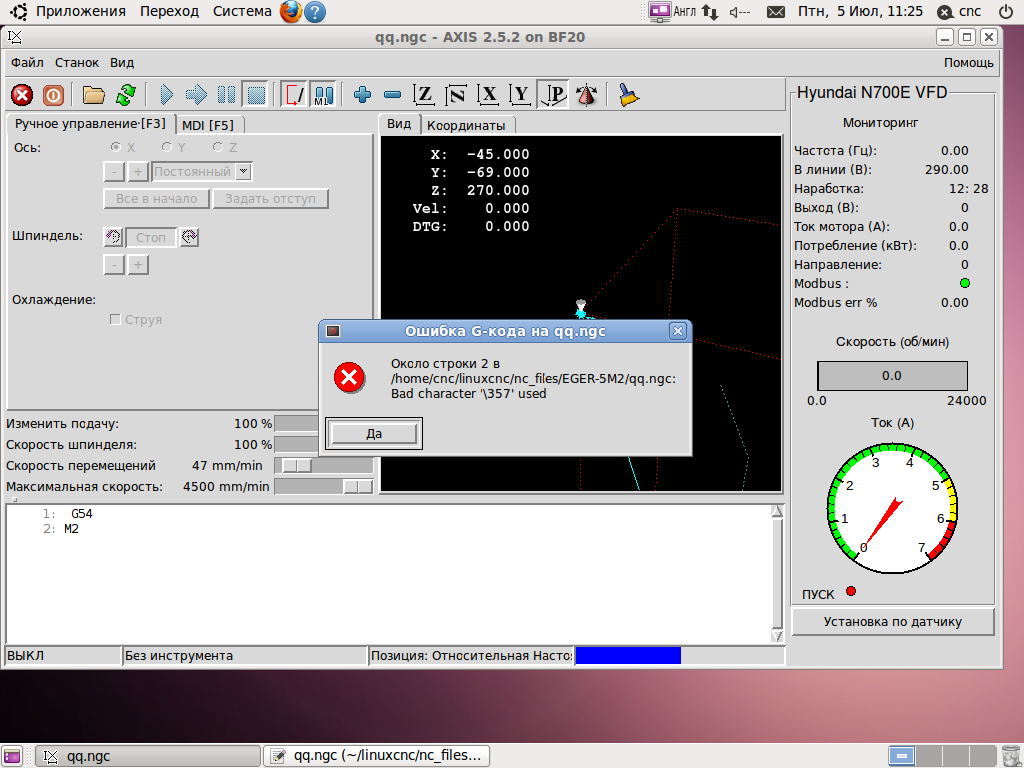Open G-code file folder icon

[93, 95]
